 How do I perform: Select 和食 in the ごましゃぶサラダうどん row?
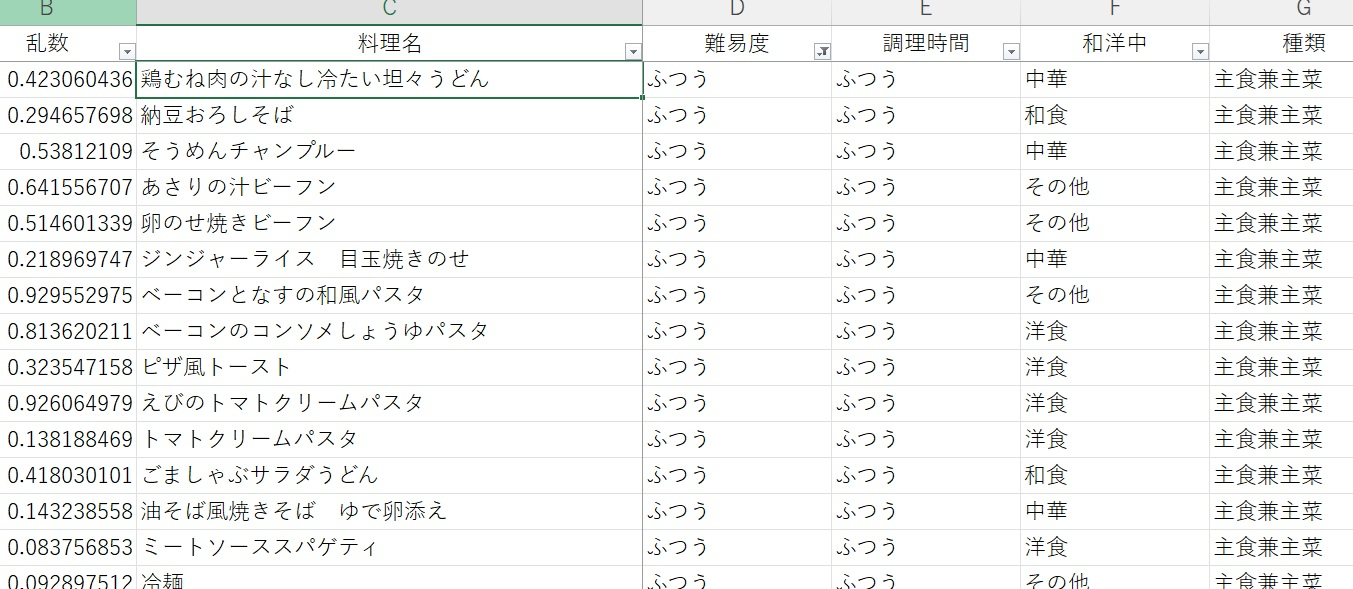(1115, 476)
